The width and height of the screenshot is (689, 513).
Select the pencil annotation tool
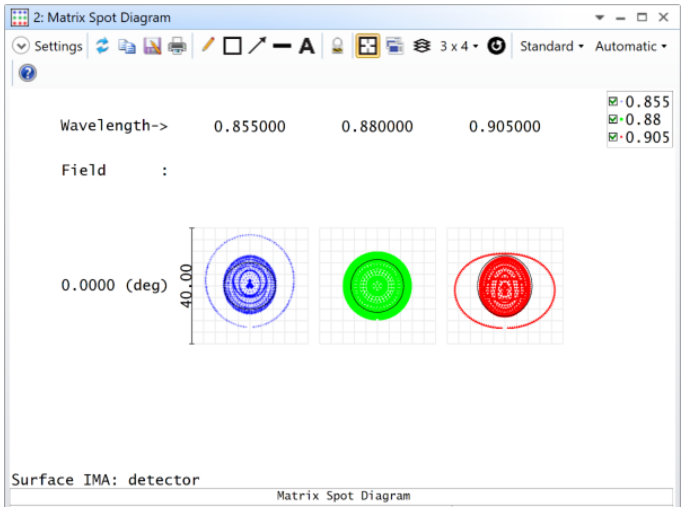pos(208,46)
